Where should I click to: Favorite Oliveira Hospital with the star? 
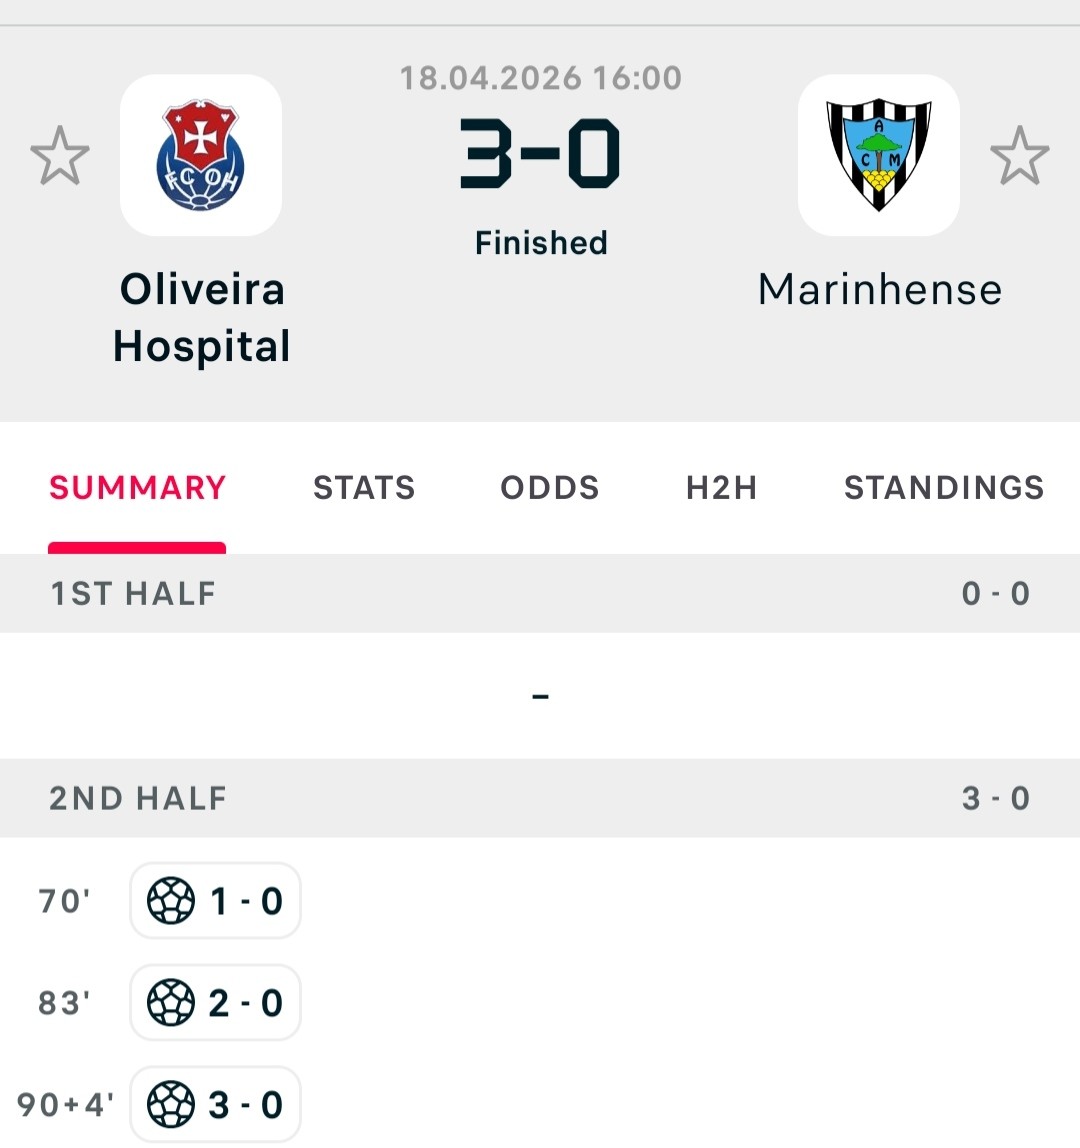[x=60, y=155]
